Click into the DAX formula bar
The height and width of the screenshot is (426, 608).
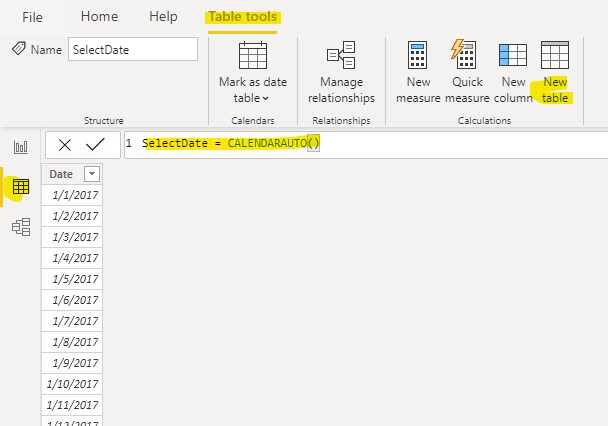366,145
